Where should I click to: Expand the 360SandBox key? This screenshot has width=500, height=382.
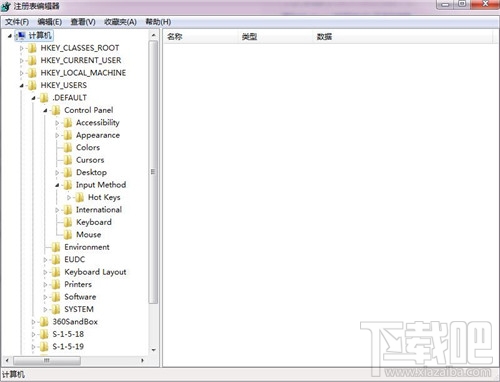33,322
